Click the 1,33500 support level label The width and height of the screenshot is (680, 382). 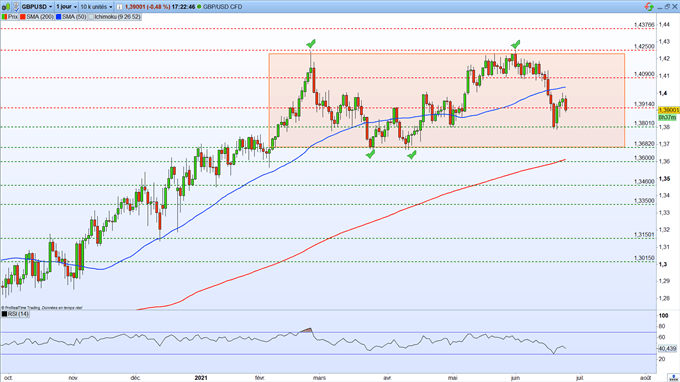pos(644,201)
